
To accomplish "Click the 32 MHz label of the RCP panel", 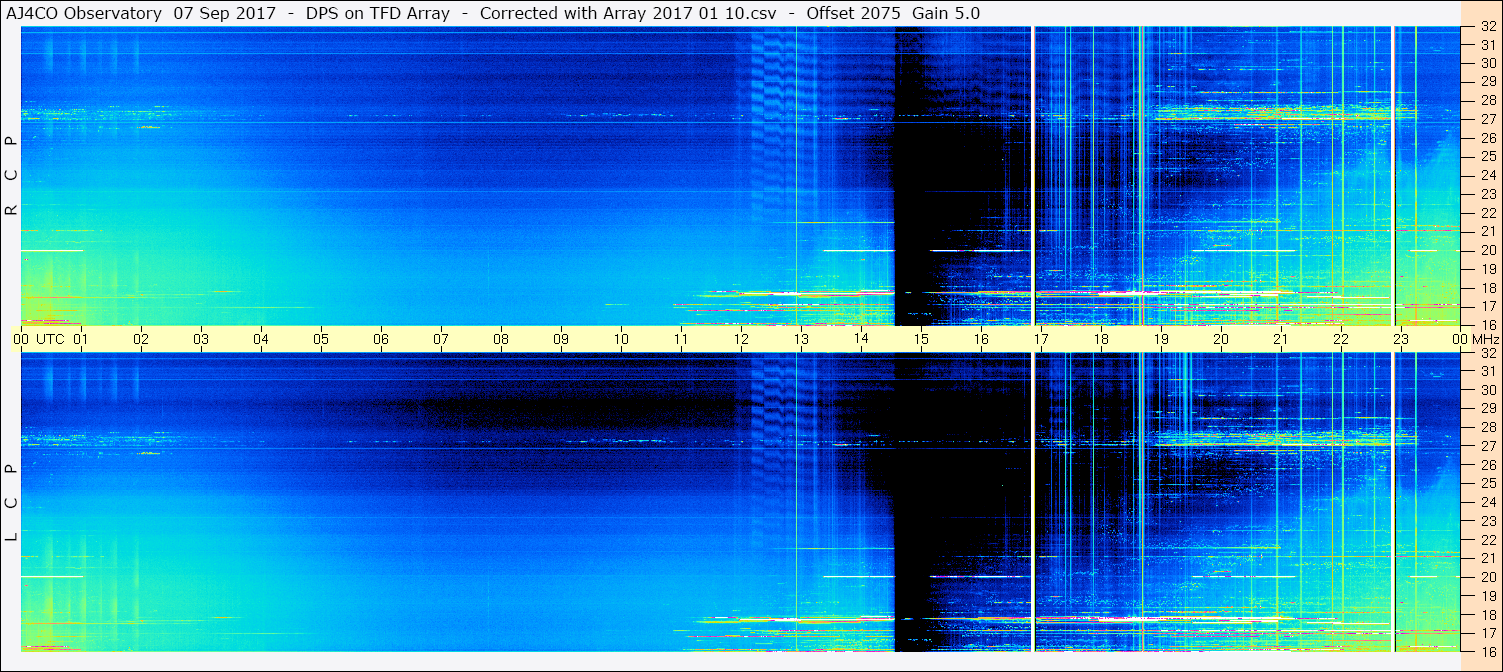I will [1486, 28].
